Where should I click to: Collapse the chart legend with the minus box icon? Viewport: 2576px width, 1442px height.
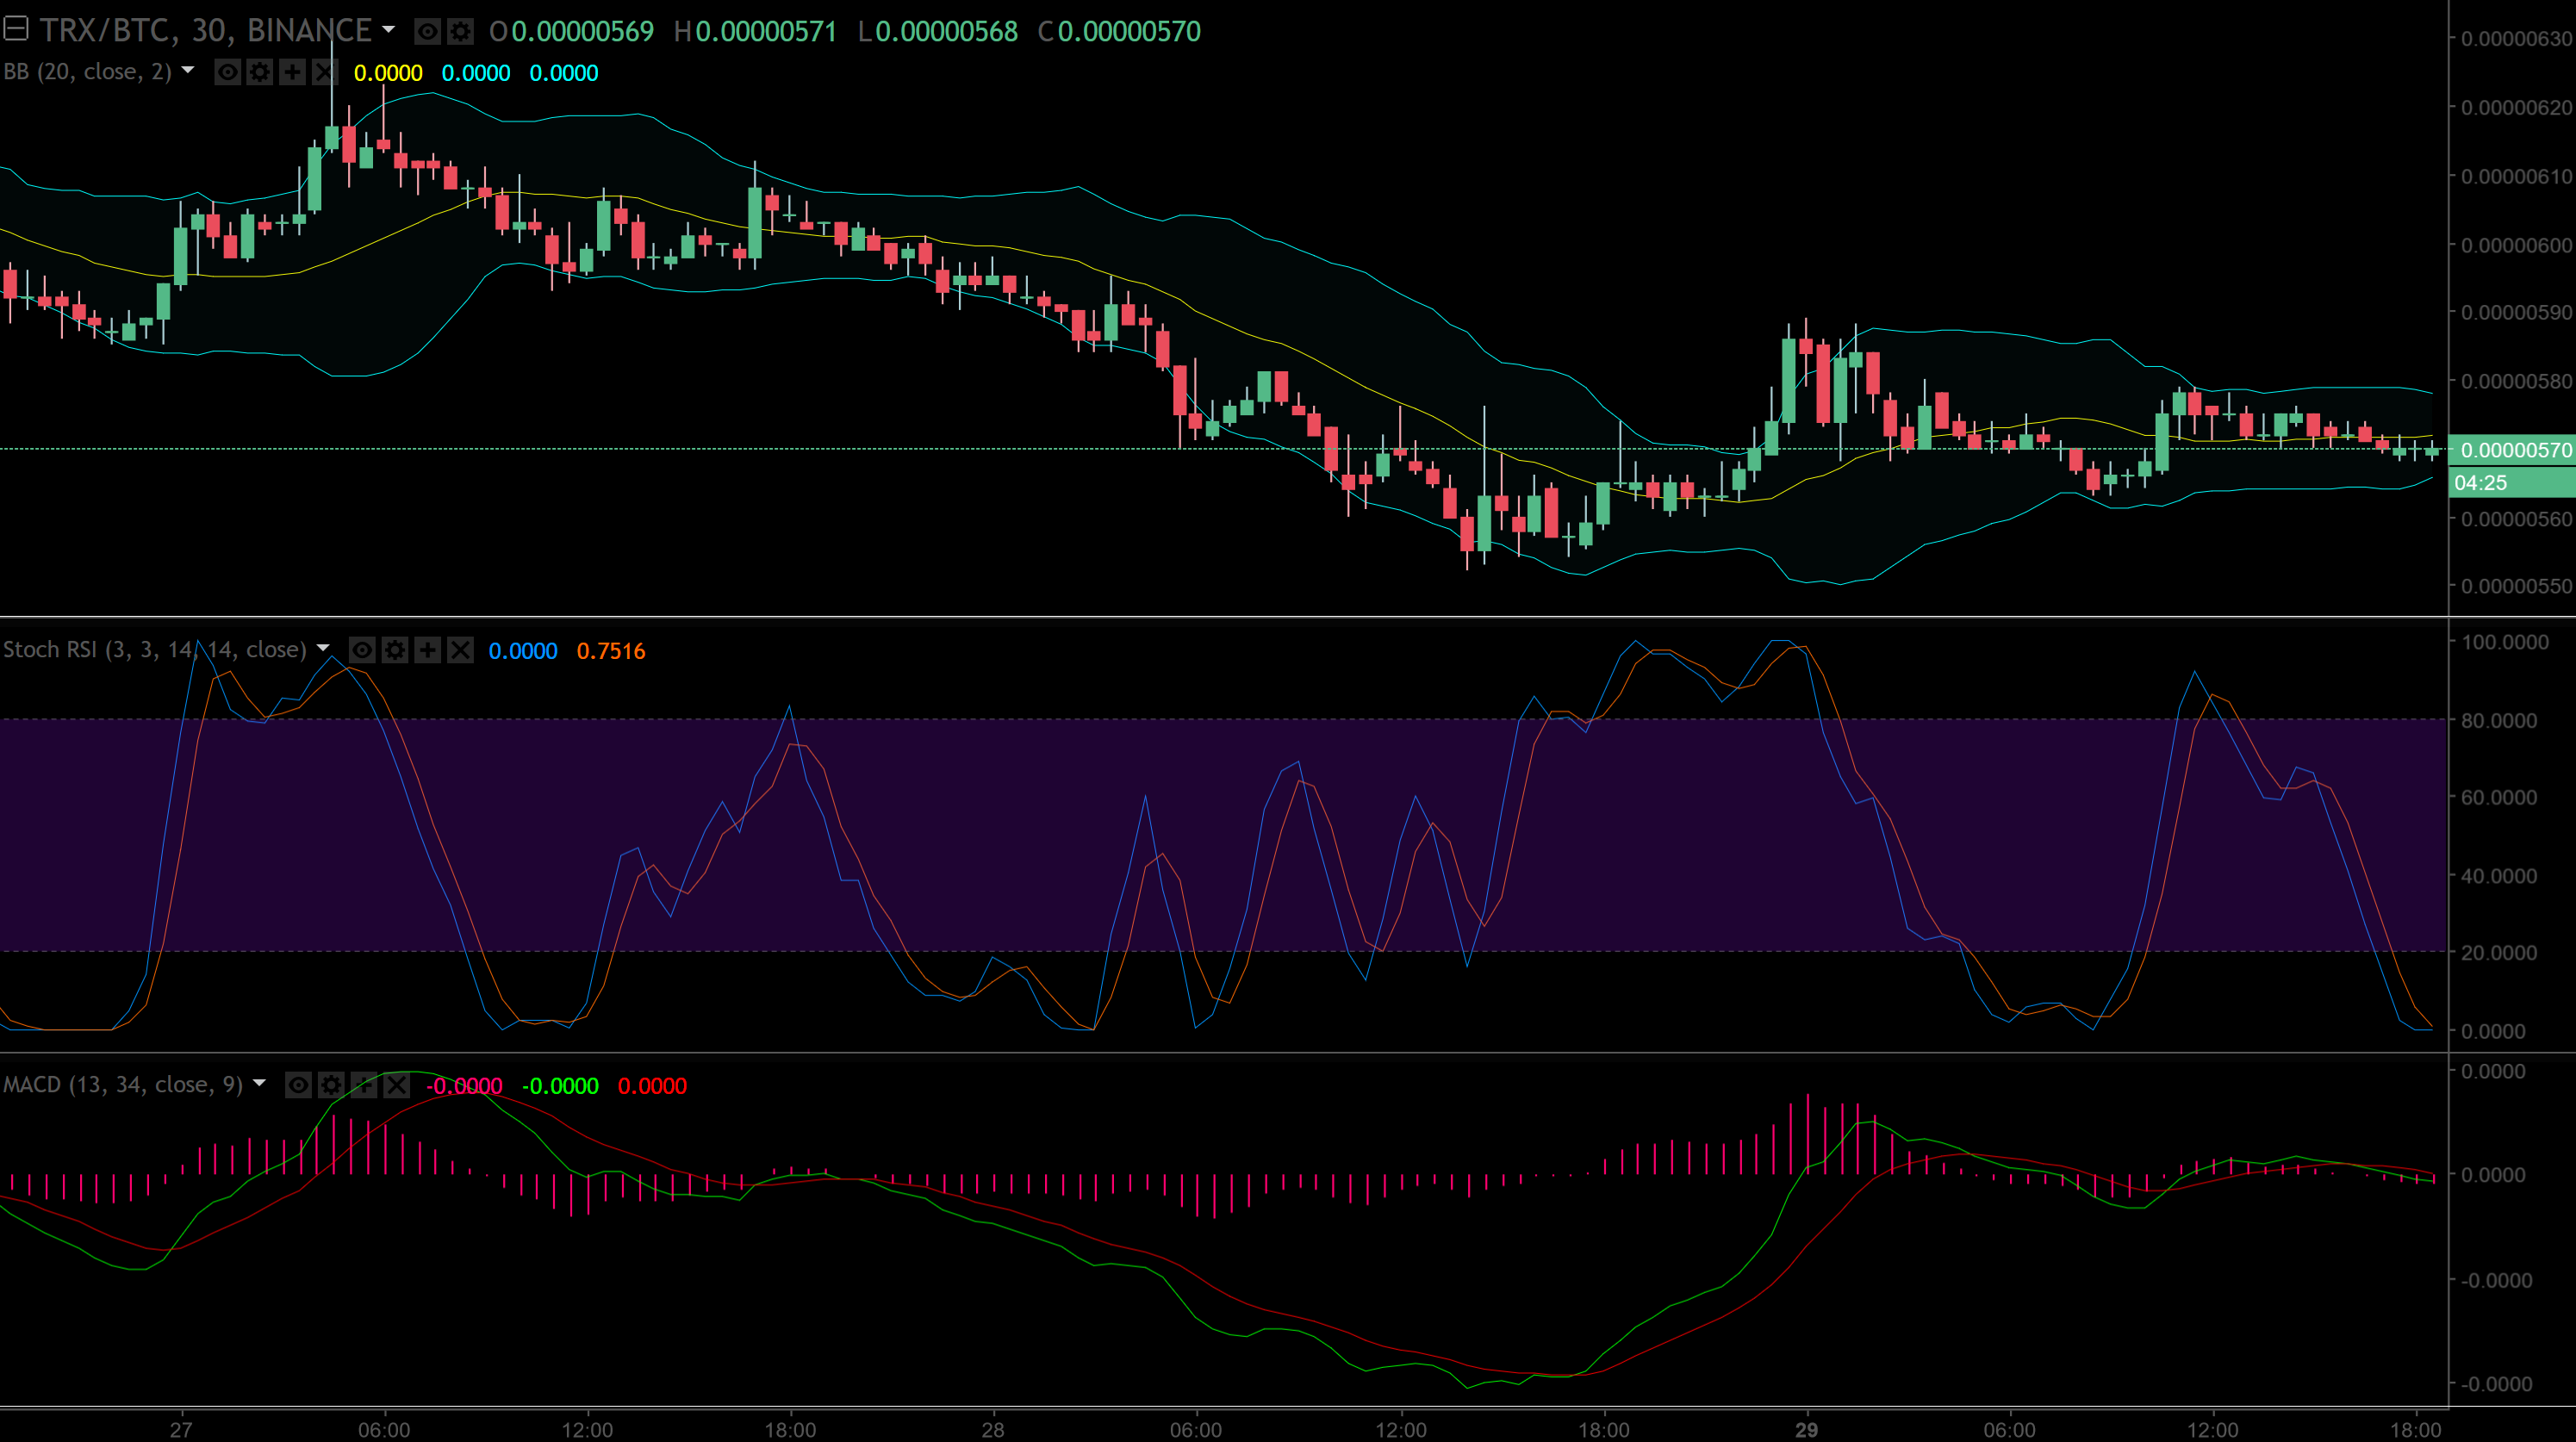click(x=15, y=29)
